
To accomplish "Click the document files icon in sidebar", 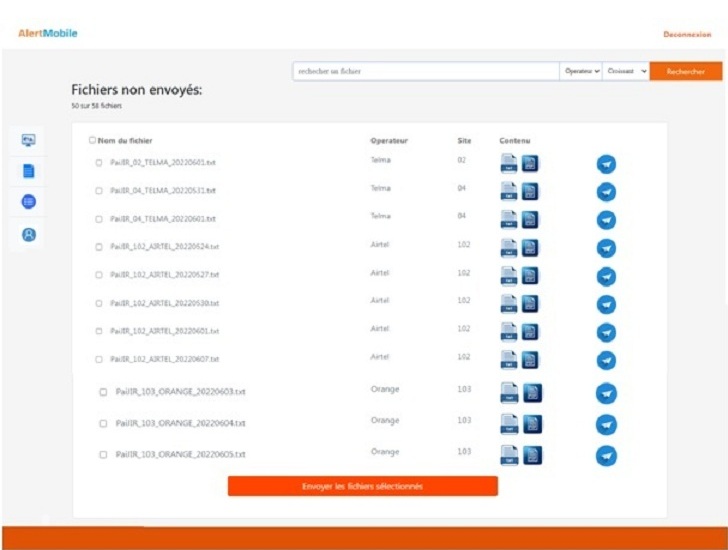I will 28,171.
